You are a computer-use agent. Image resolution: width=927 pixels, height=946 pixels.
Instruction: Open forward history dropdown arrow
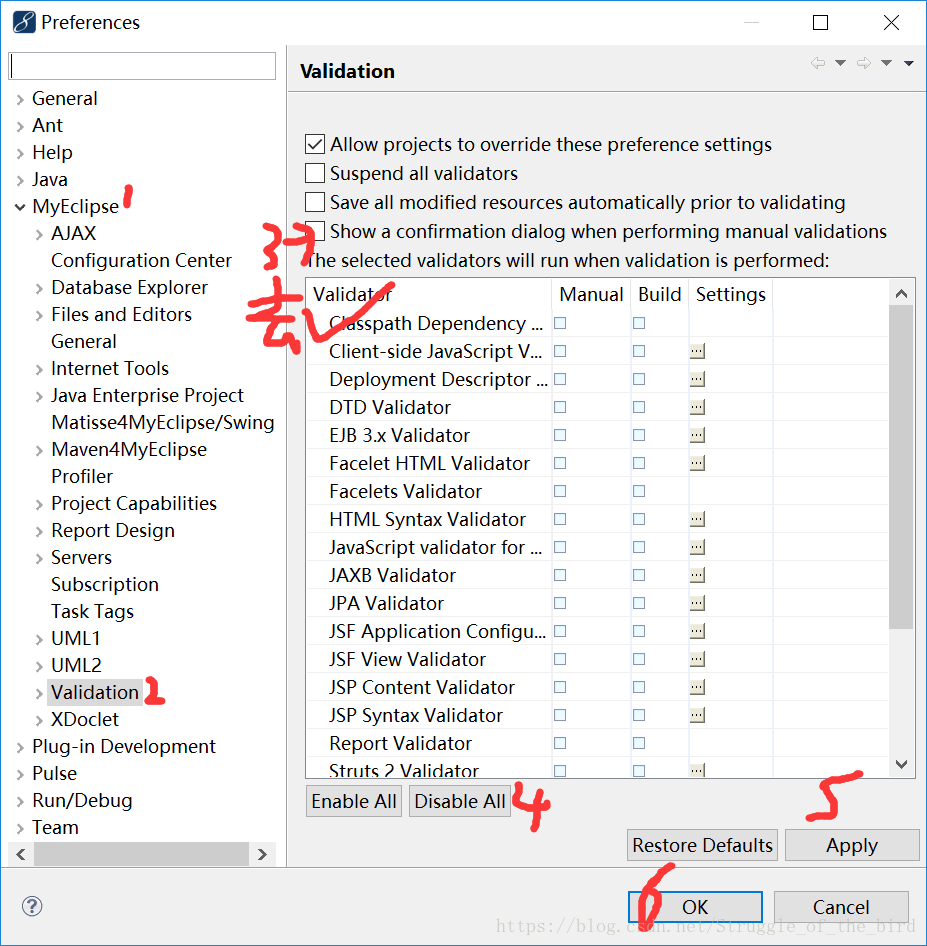point(886,63)
